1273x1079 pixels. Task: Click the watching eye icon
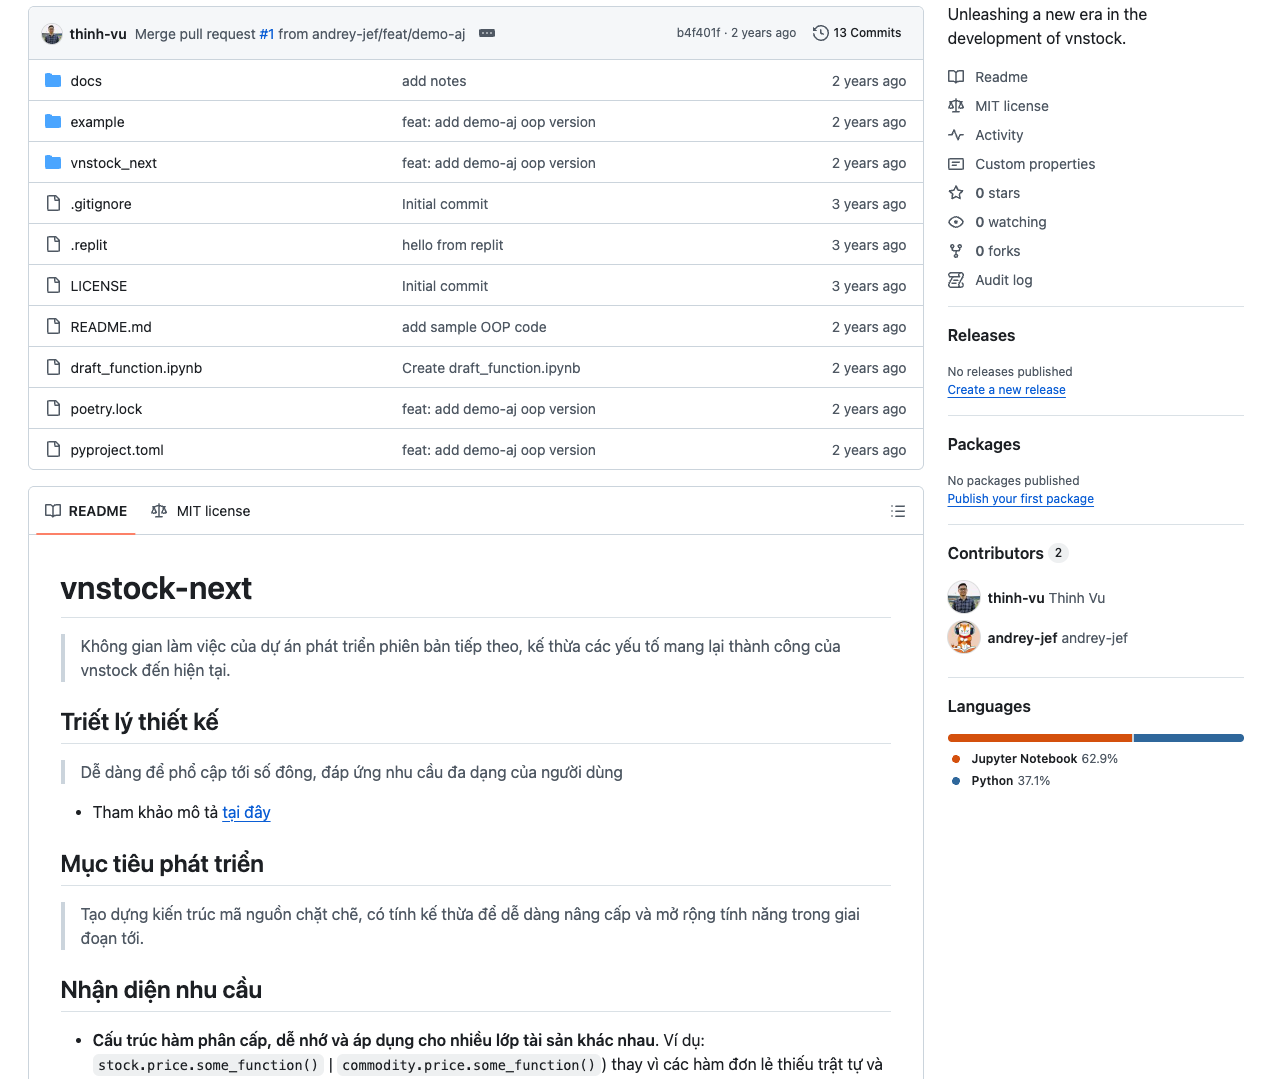[x=956, y=222]
